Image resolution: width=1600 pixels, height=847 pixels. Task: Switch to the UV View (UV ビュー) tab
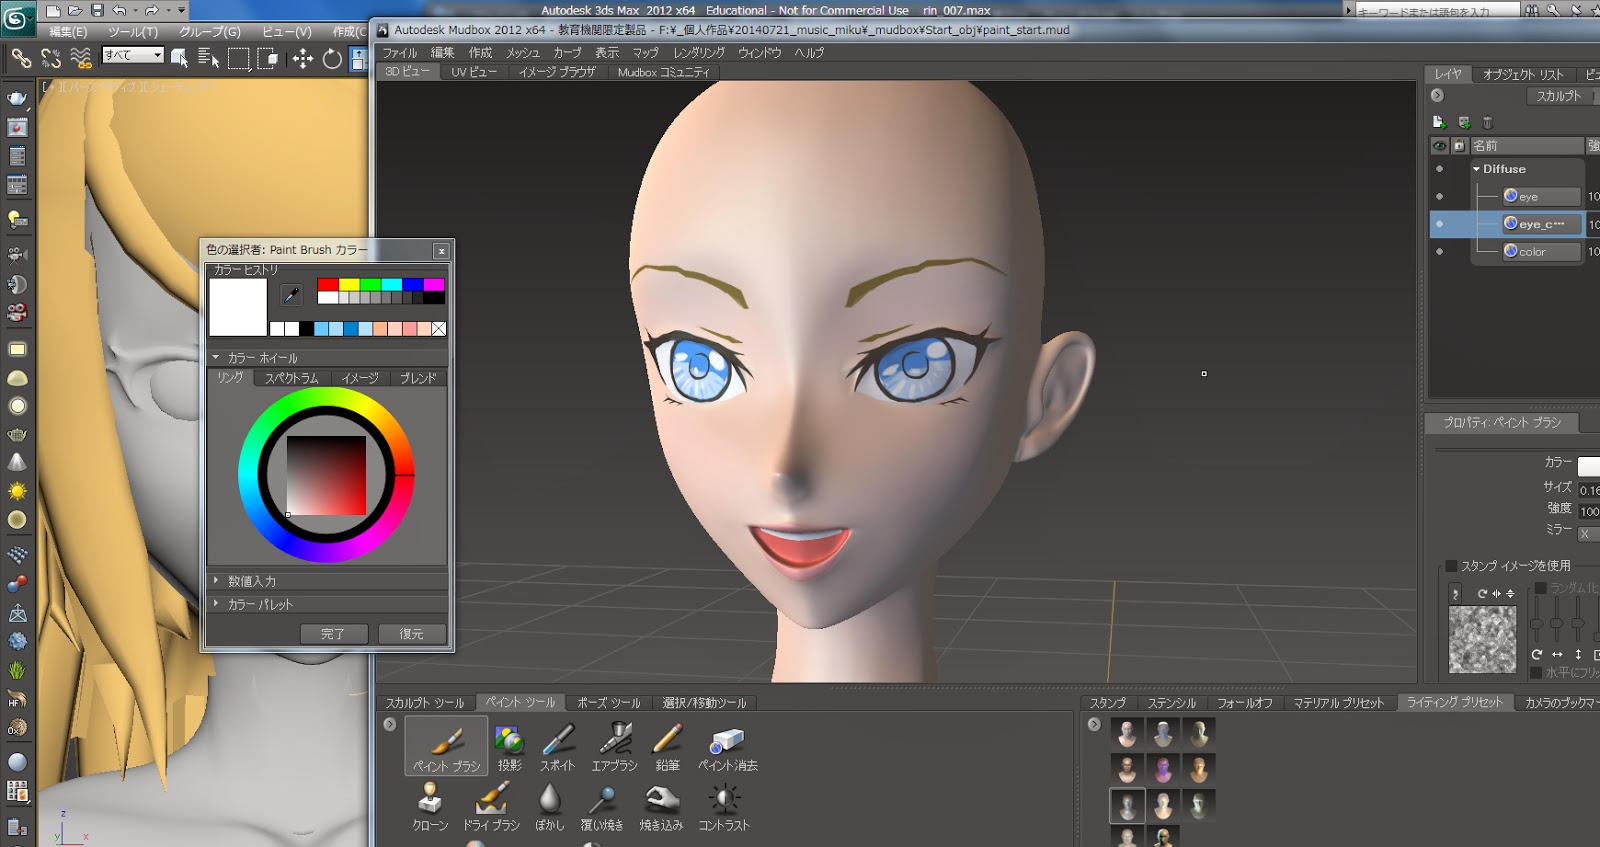point(474,72)
